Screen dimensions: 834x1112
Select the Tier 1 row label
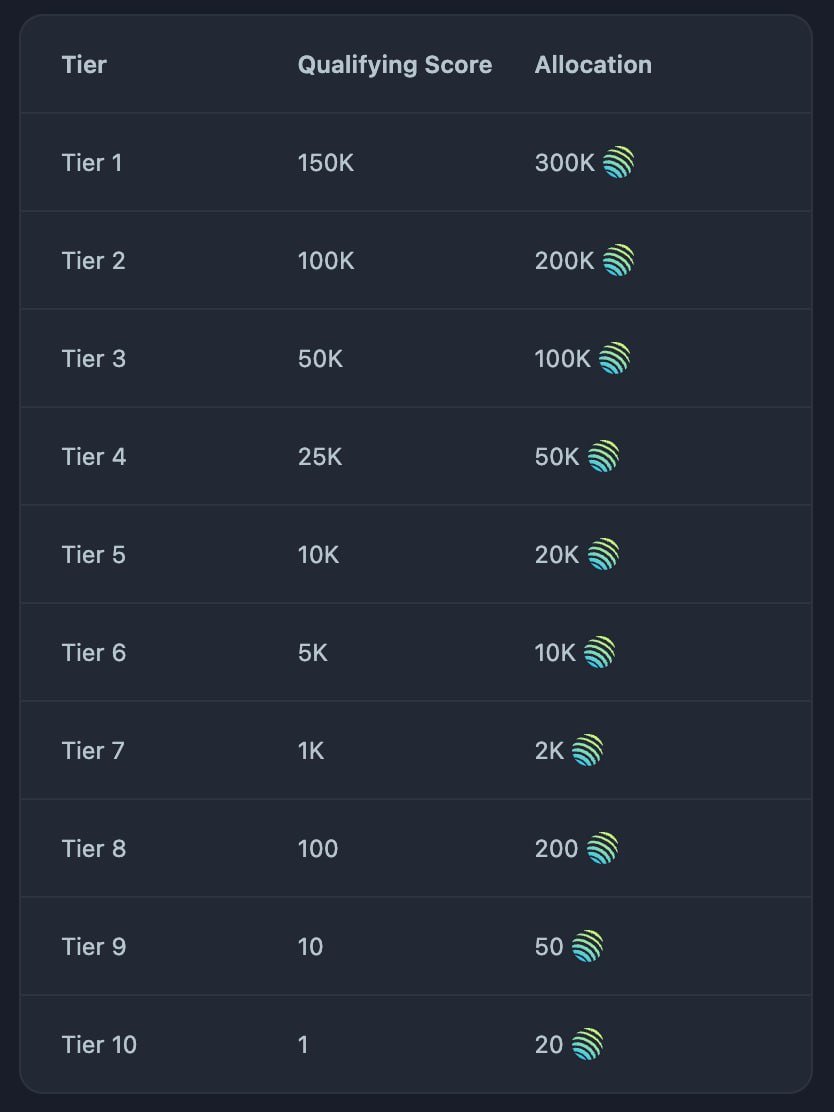(92, 162)
